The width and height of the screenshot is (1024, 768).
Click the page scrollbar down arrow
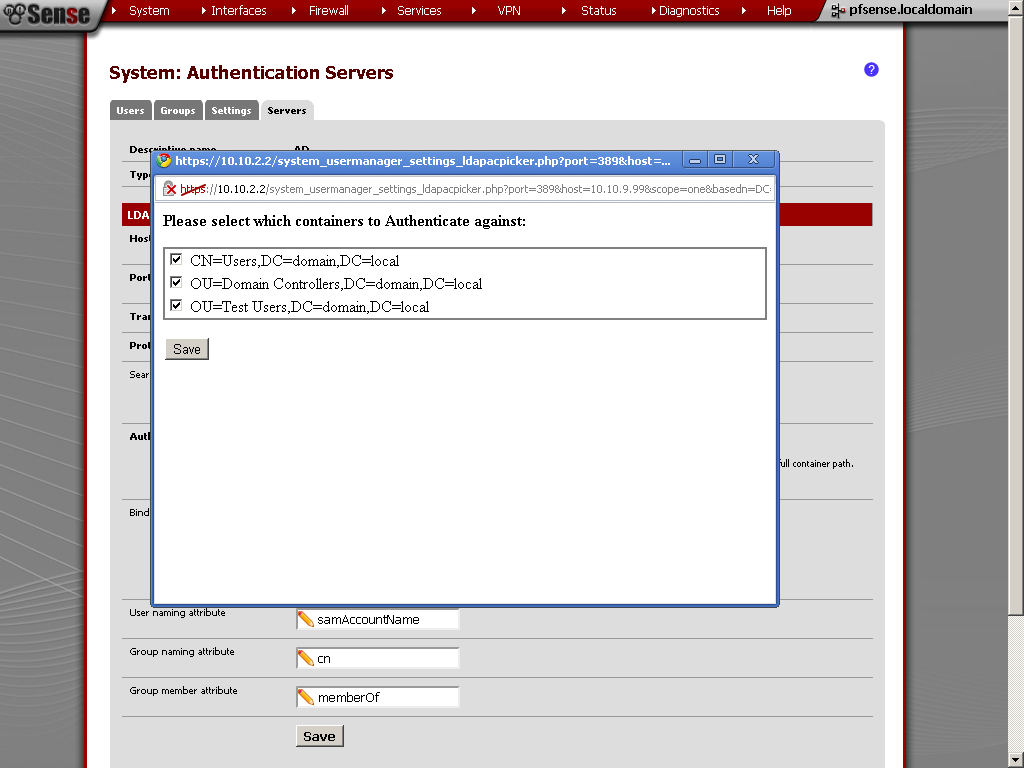tap(1016, 760)
